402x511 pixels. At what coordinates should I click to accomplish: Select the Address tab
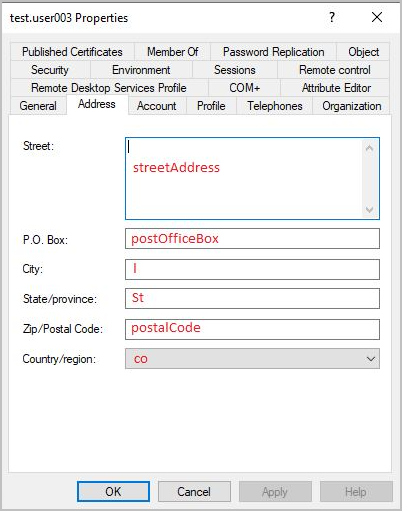(97, 104)
